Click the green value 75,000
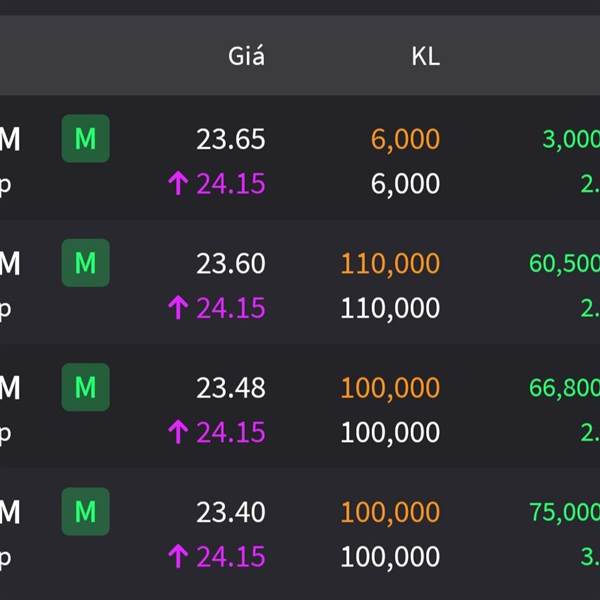This screenshot has width=600, height=600. tap(565, 512)
